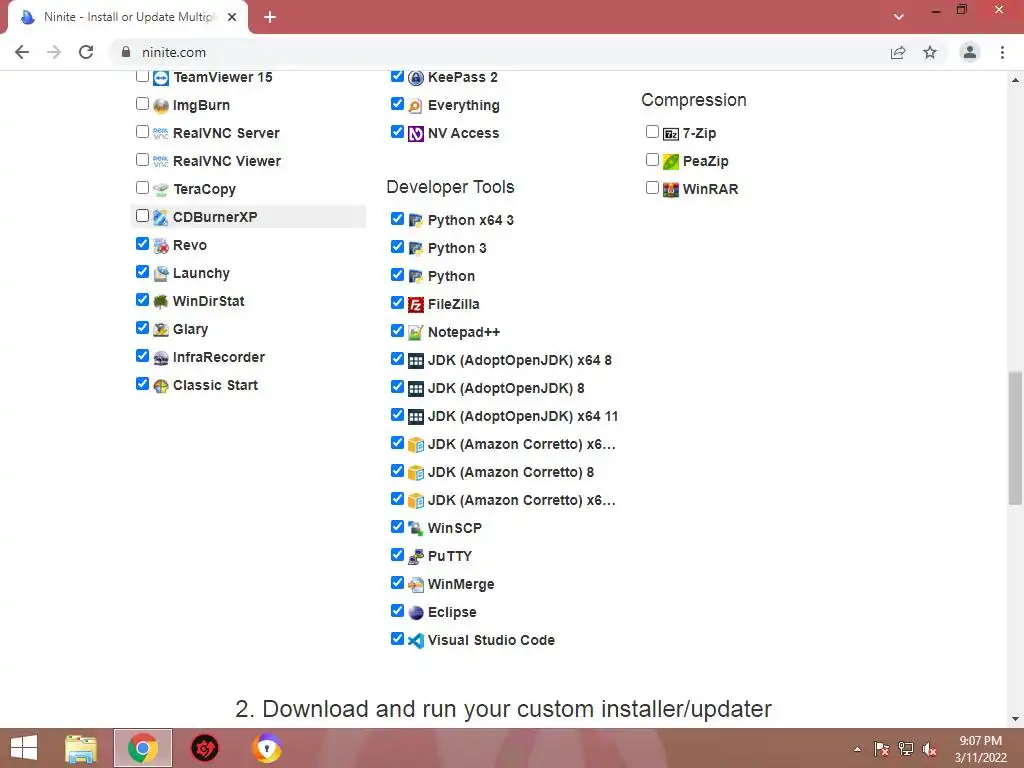The image size is (1024, 768).
Task: Click the JDK (AdoptOpenJDK) x64 11 label
Action: pyautogui.click(x=523, y=416)
